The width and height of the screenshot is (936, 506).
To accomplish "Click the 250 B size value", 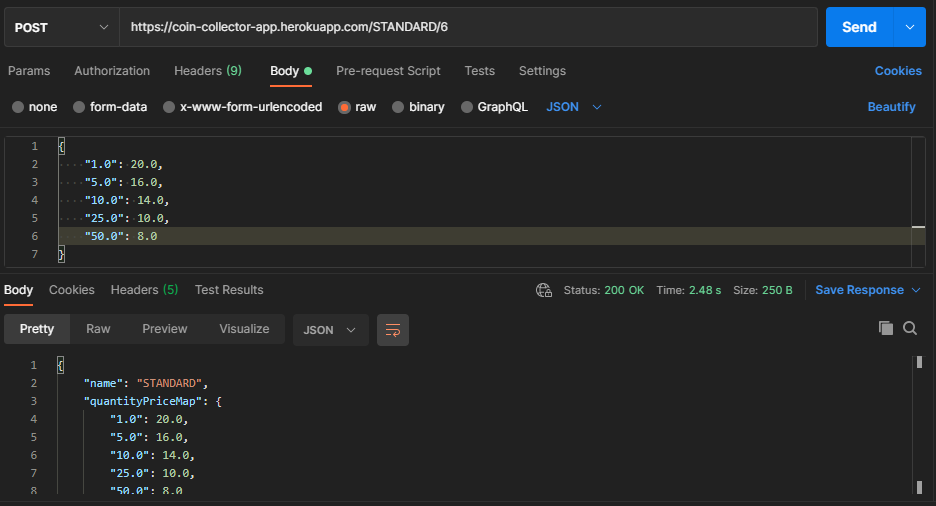I will (x=777, y=290).
